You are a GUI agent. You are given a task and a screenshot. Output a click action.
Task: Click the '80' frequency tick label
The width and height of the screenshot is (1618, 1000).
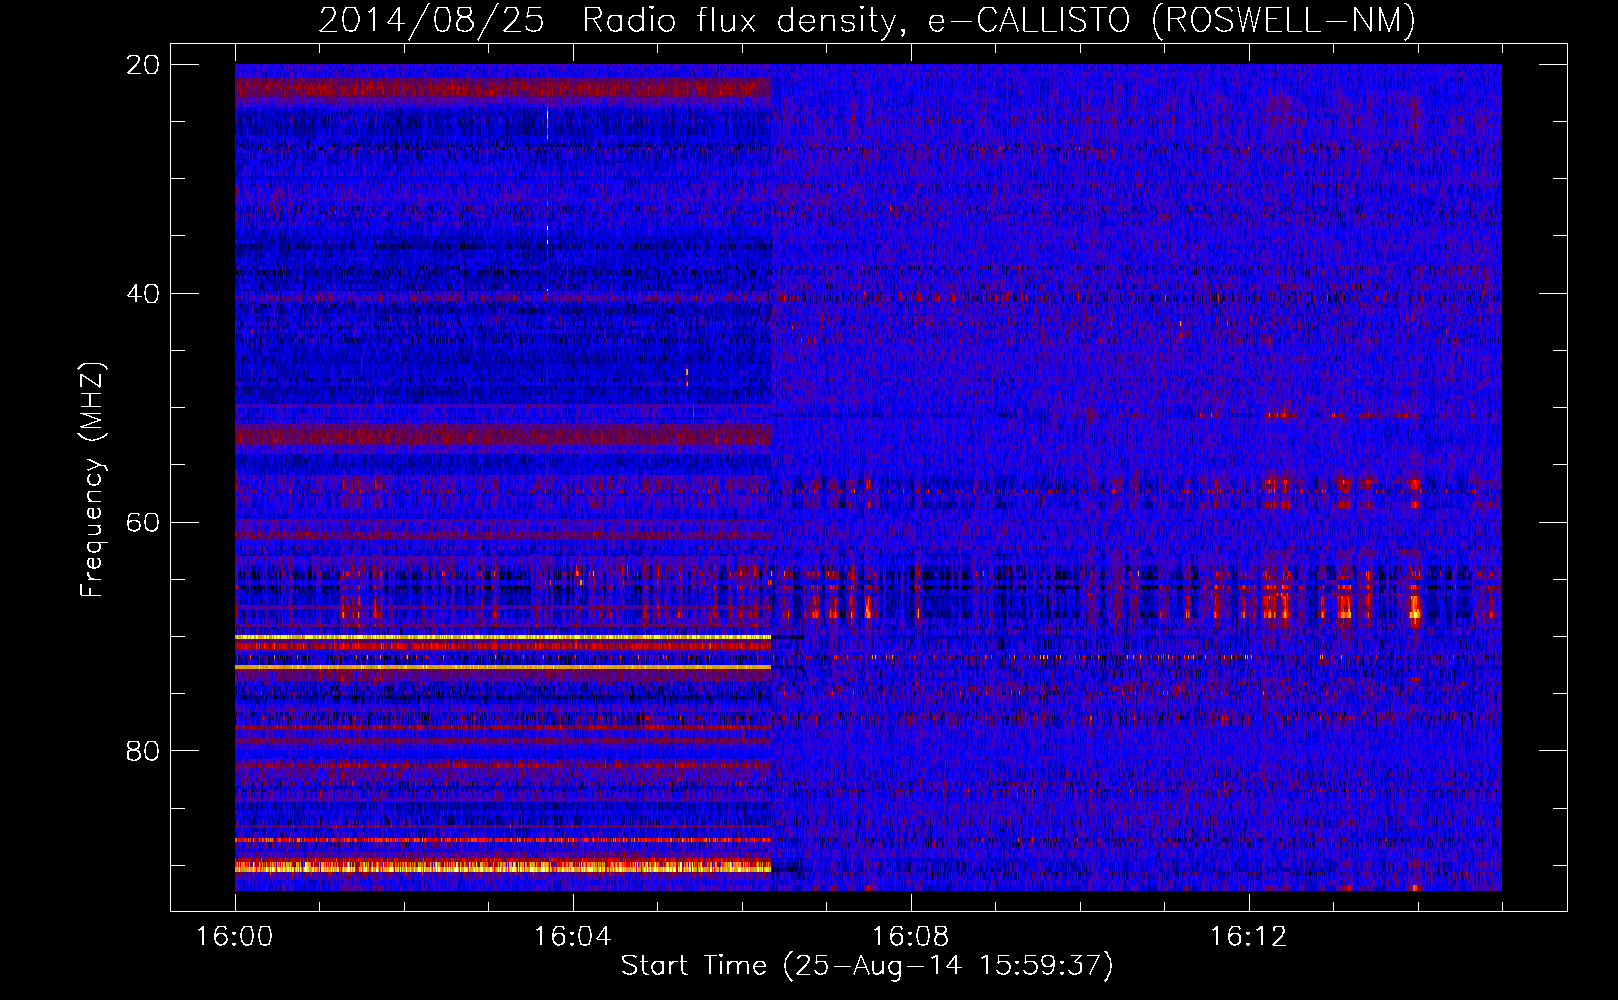point(144,751)
